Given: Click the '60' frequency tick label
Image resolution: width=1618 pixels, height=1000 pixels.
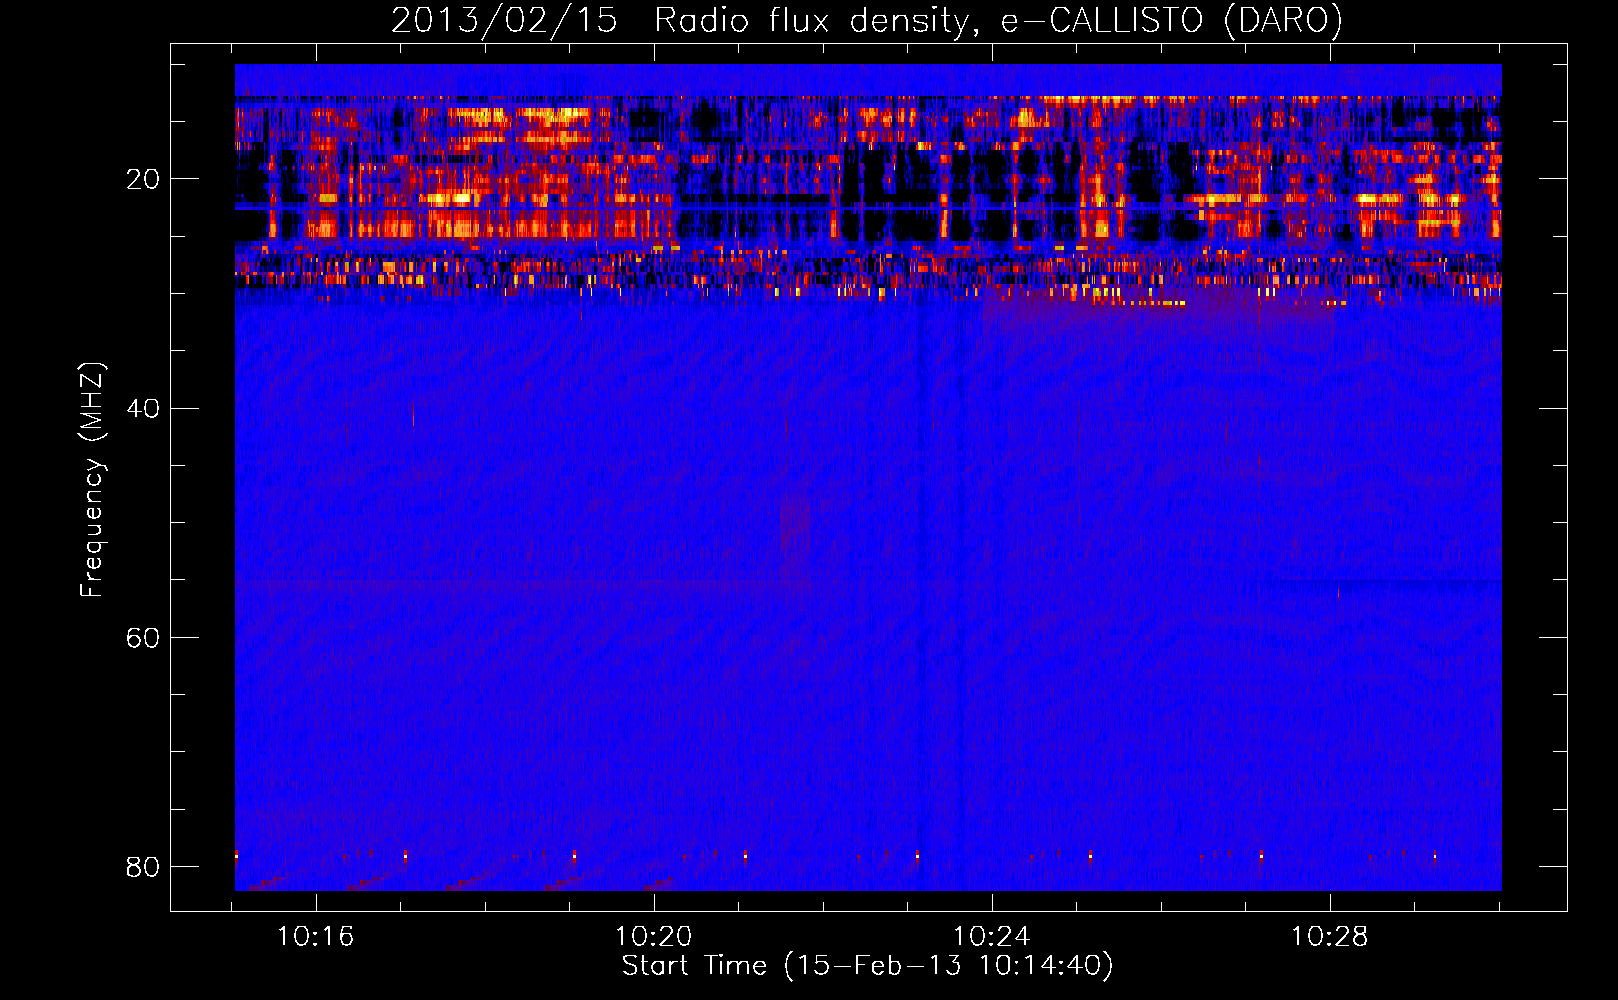Looking at the screenshot, I should coord(143,638).
